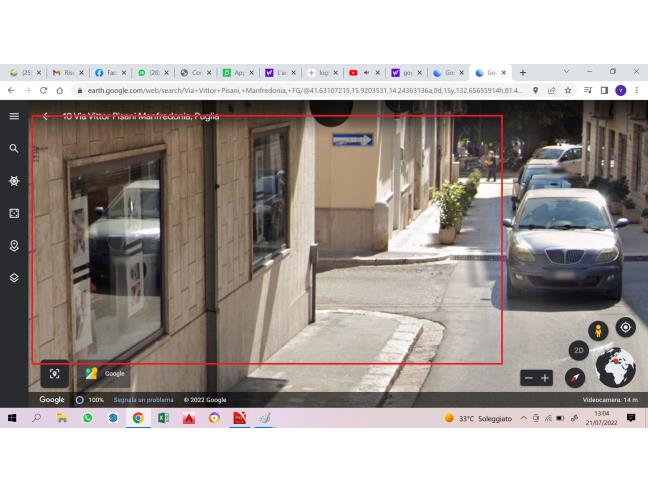Bookmark this page with the star icon

point(568,90)
